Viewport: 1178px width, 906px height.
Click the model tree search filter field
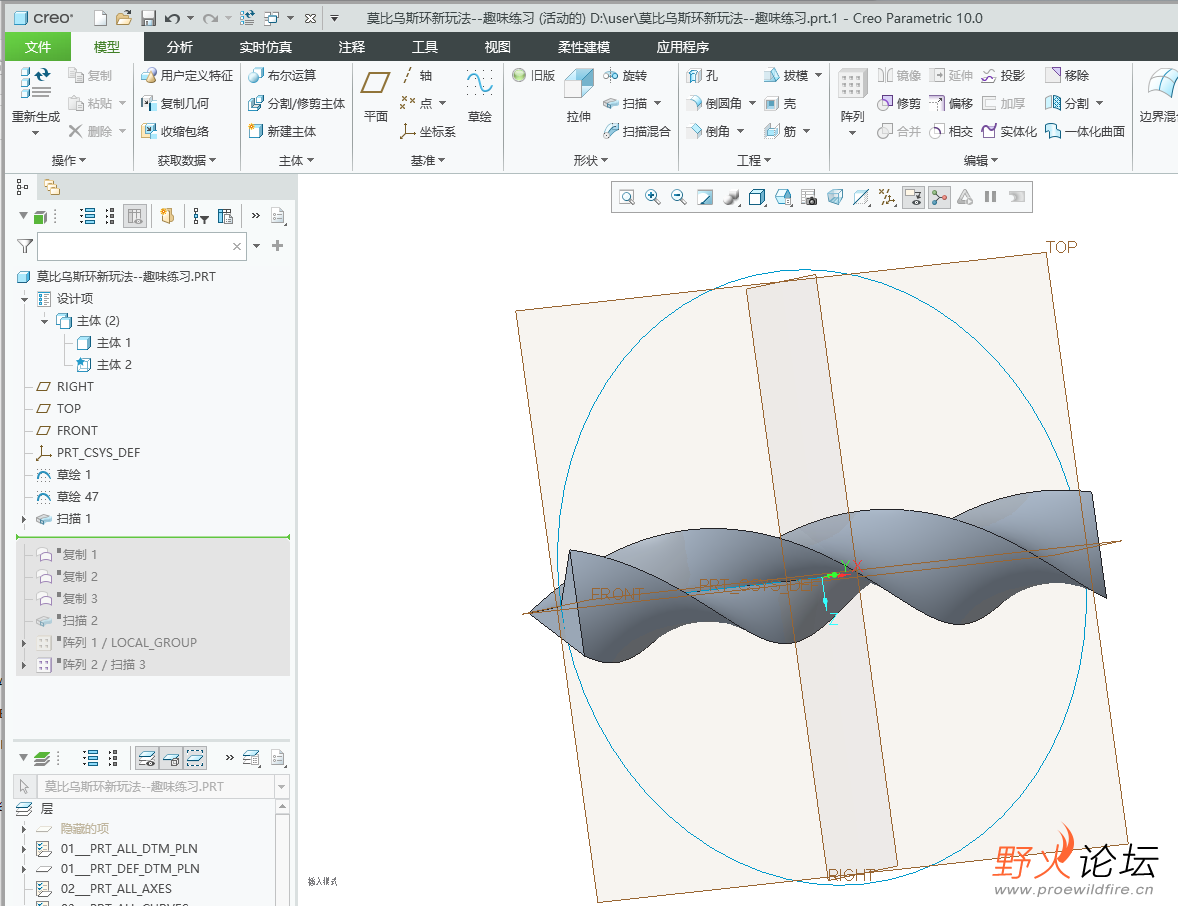click(142, 246)
